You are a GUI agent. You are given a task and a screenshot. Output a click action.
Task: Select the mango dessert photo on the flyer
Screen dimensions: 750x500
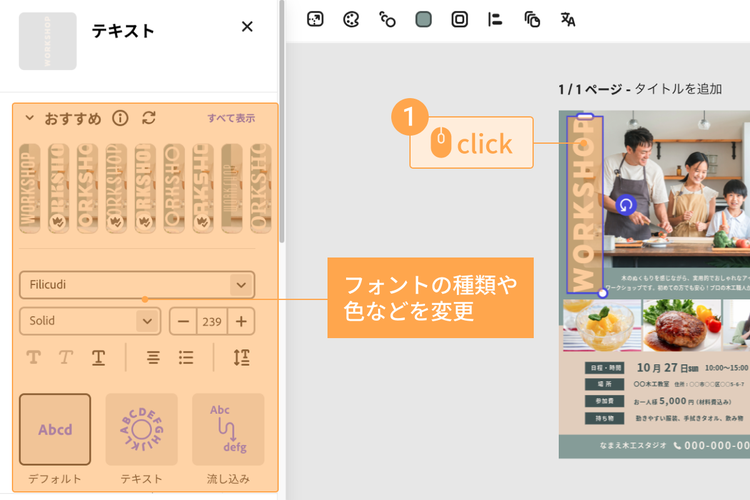click(x=602, y=326)
